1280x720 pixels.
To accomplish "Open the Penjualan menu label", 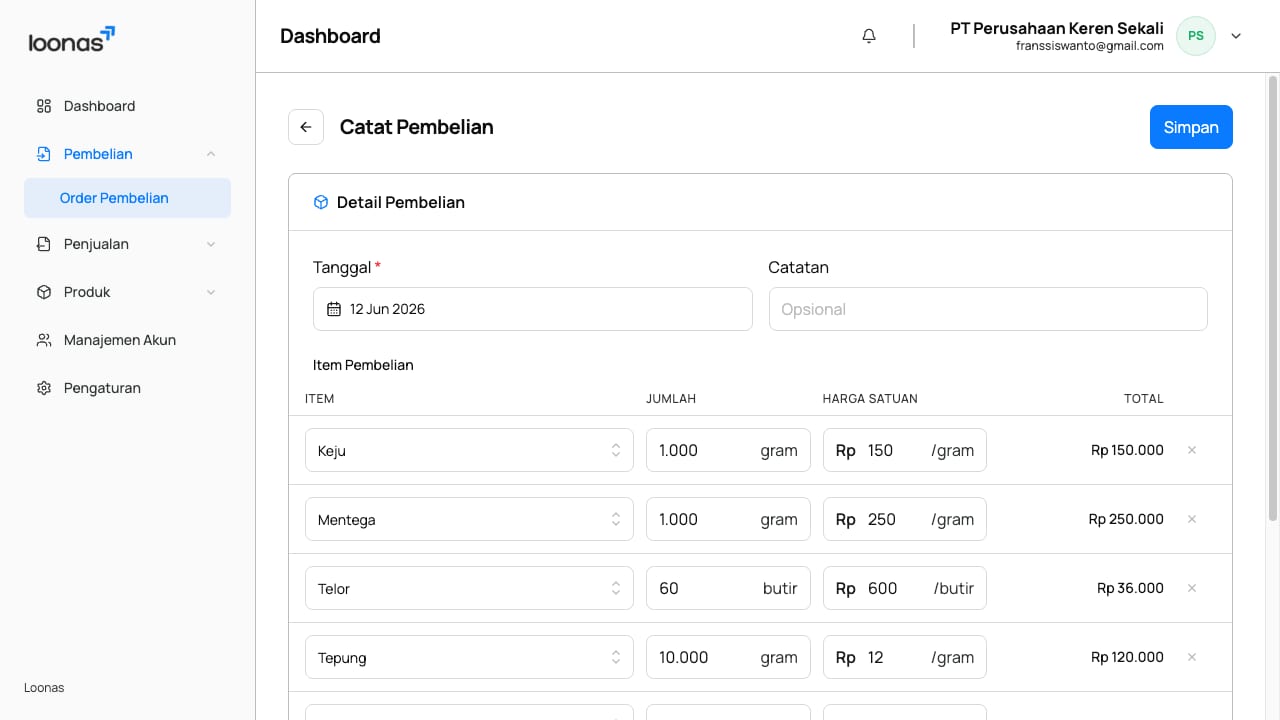I will pyautogui.click(x=96, y=244).
